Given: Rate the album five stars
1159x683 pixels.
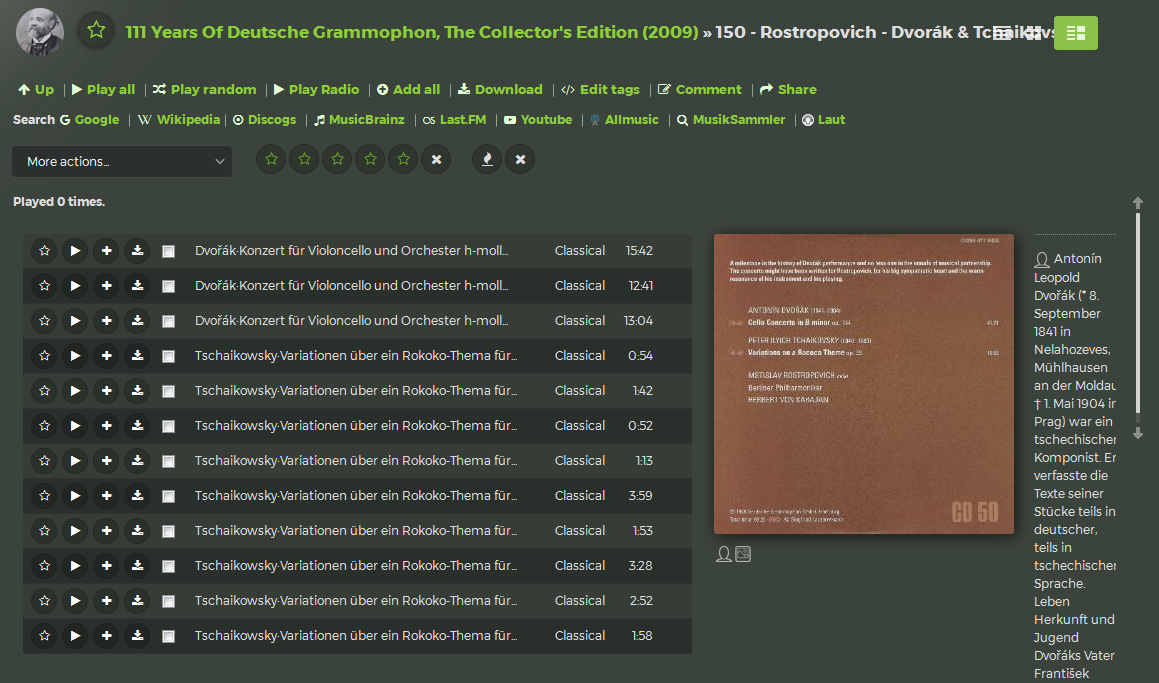Looking at the screenshot, I should coord(403,159).
